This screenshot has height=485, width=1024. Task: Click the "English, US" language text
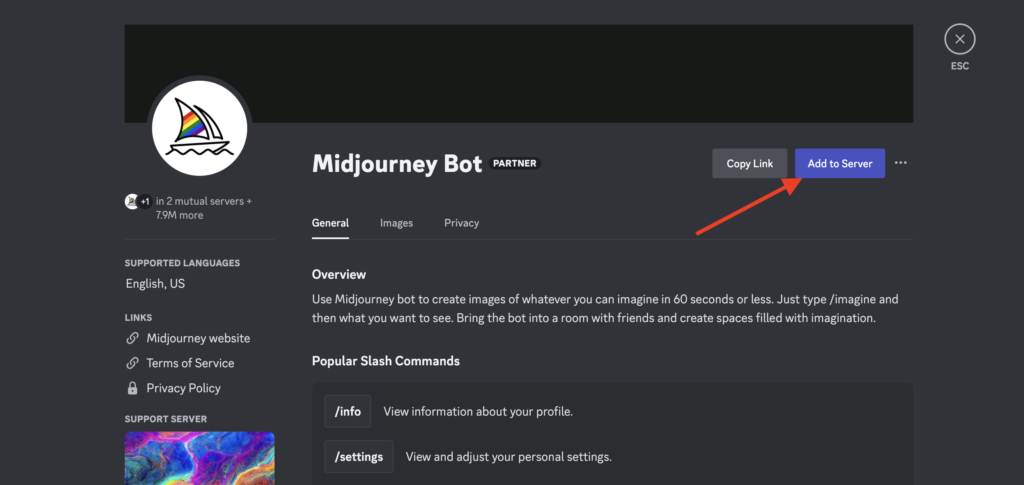tap(155, 284)
